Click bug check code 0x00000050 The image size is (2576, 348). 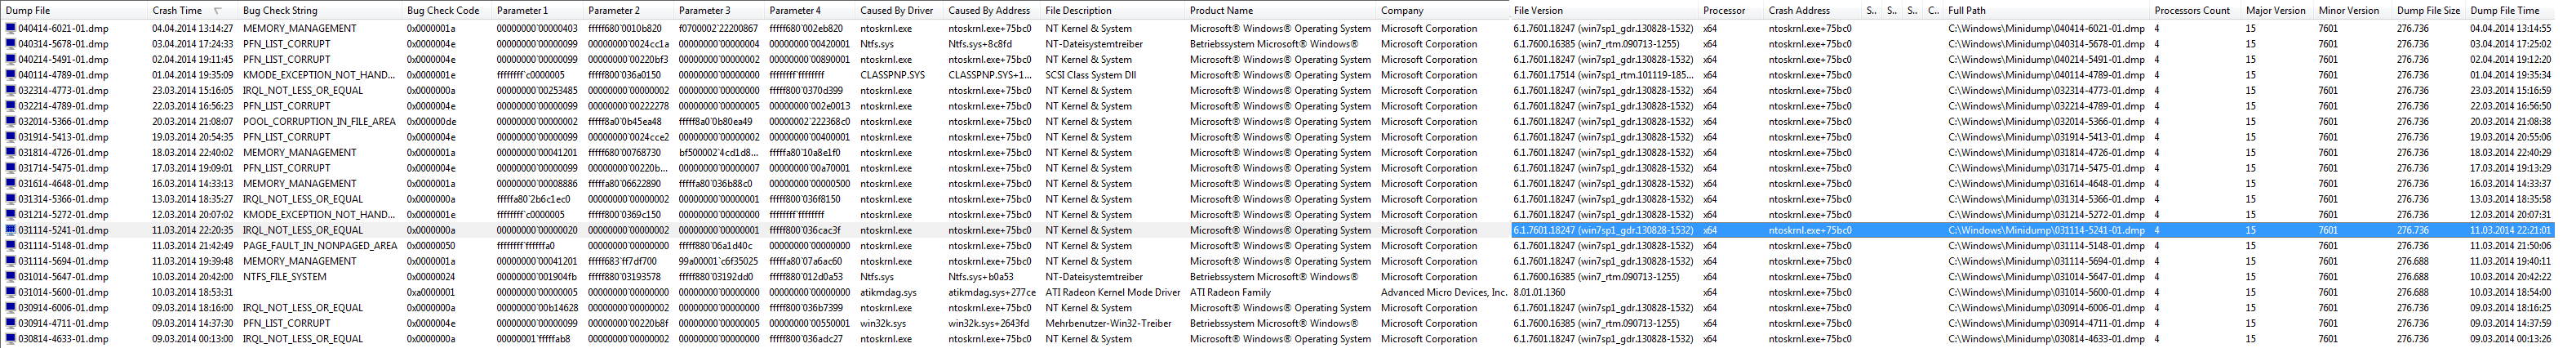coord(431,246)
